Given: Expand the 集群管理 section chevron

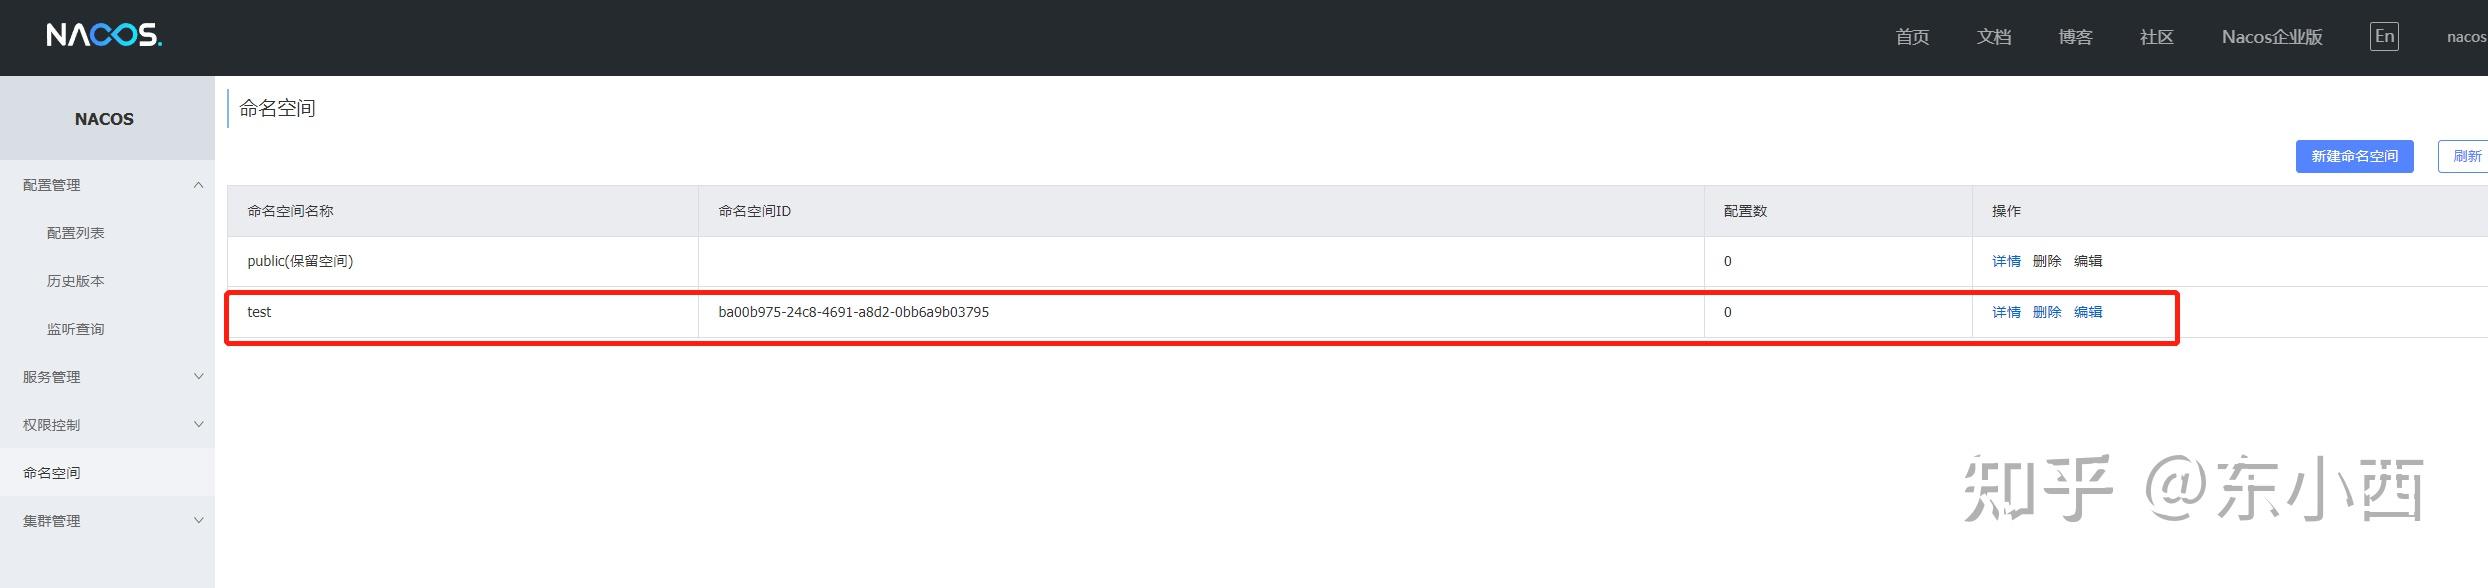Looking at the screenshot, I should tap(198, 521).
